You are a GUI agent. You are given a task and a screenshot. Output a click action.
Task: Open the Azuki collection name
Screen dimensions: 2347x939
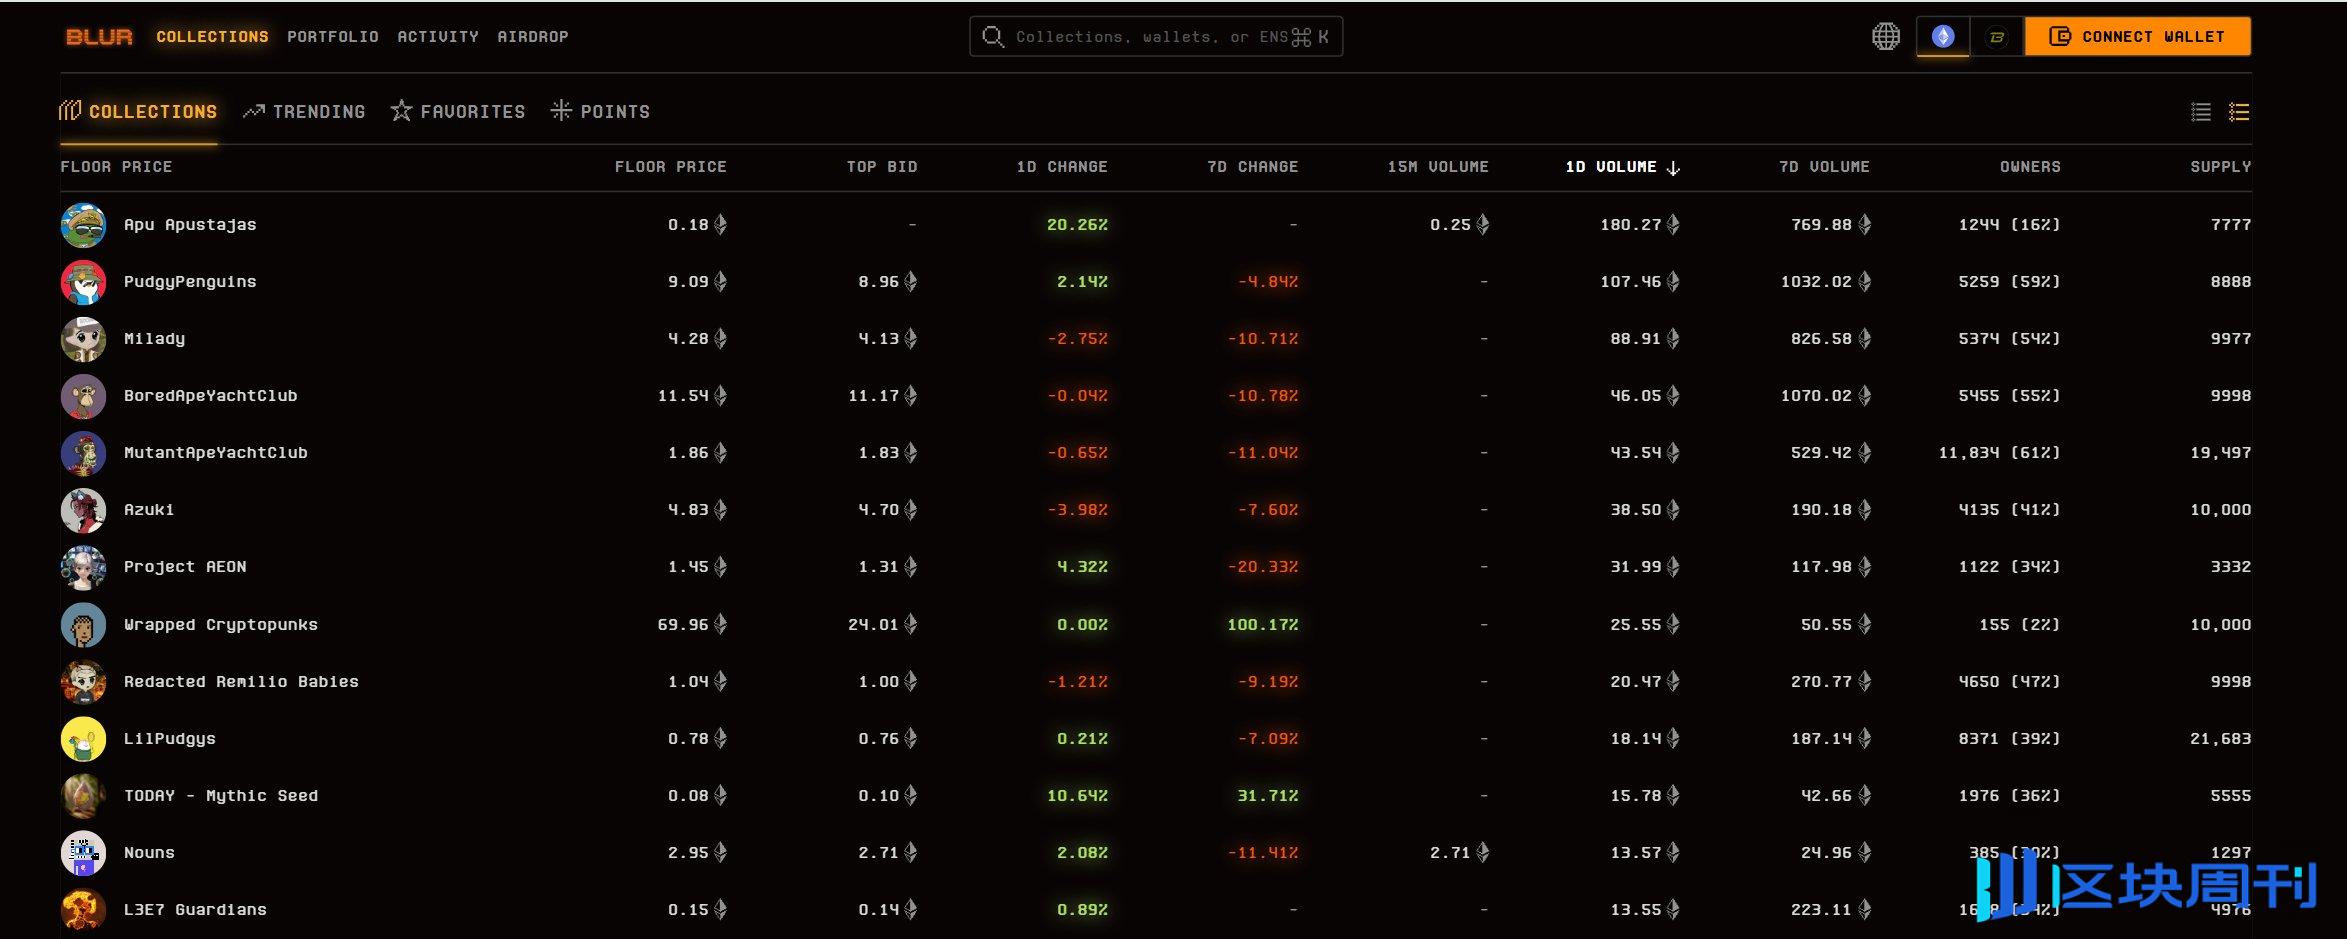[x=149, y=510]
